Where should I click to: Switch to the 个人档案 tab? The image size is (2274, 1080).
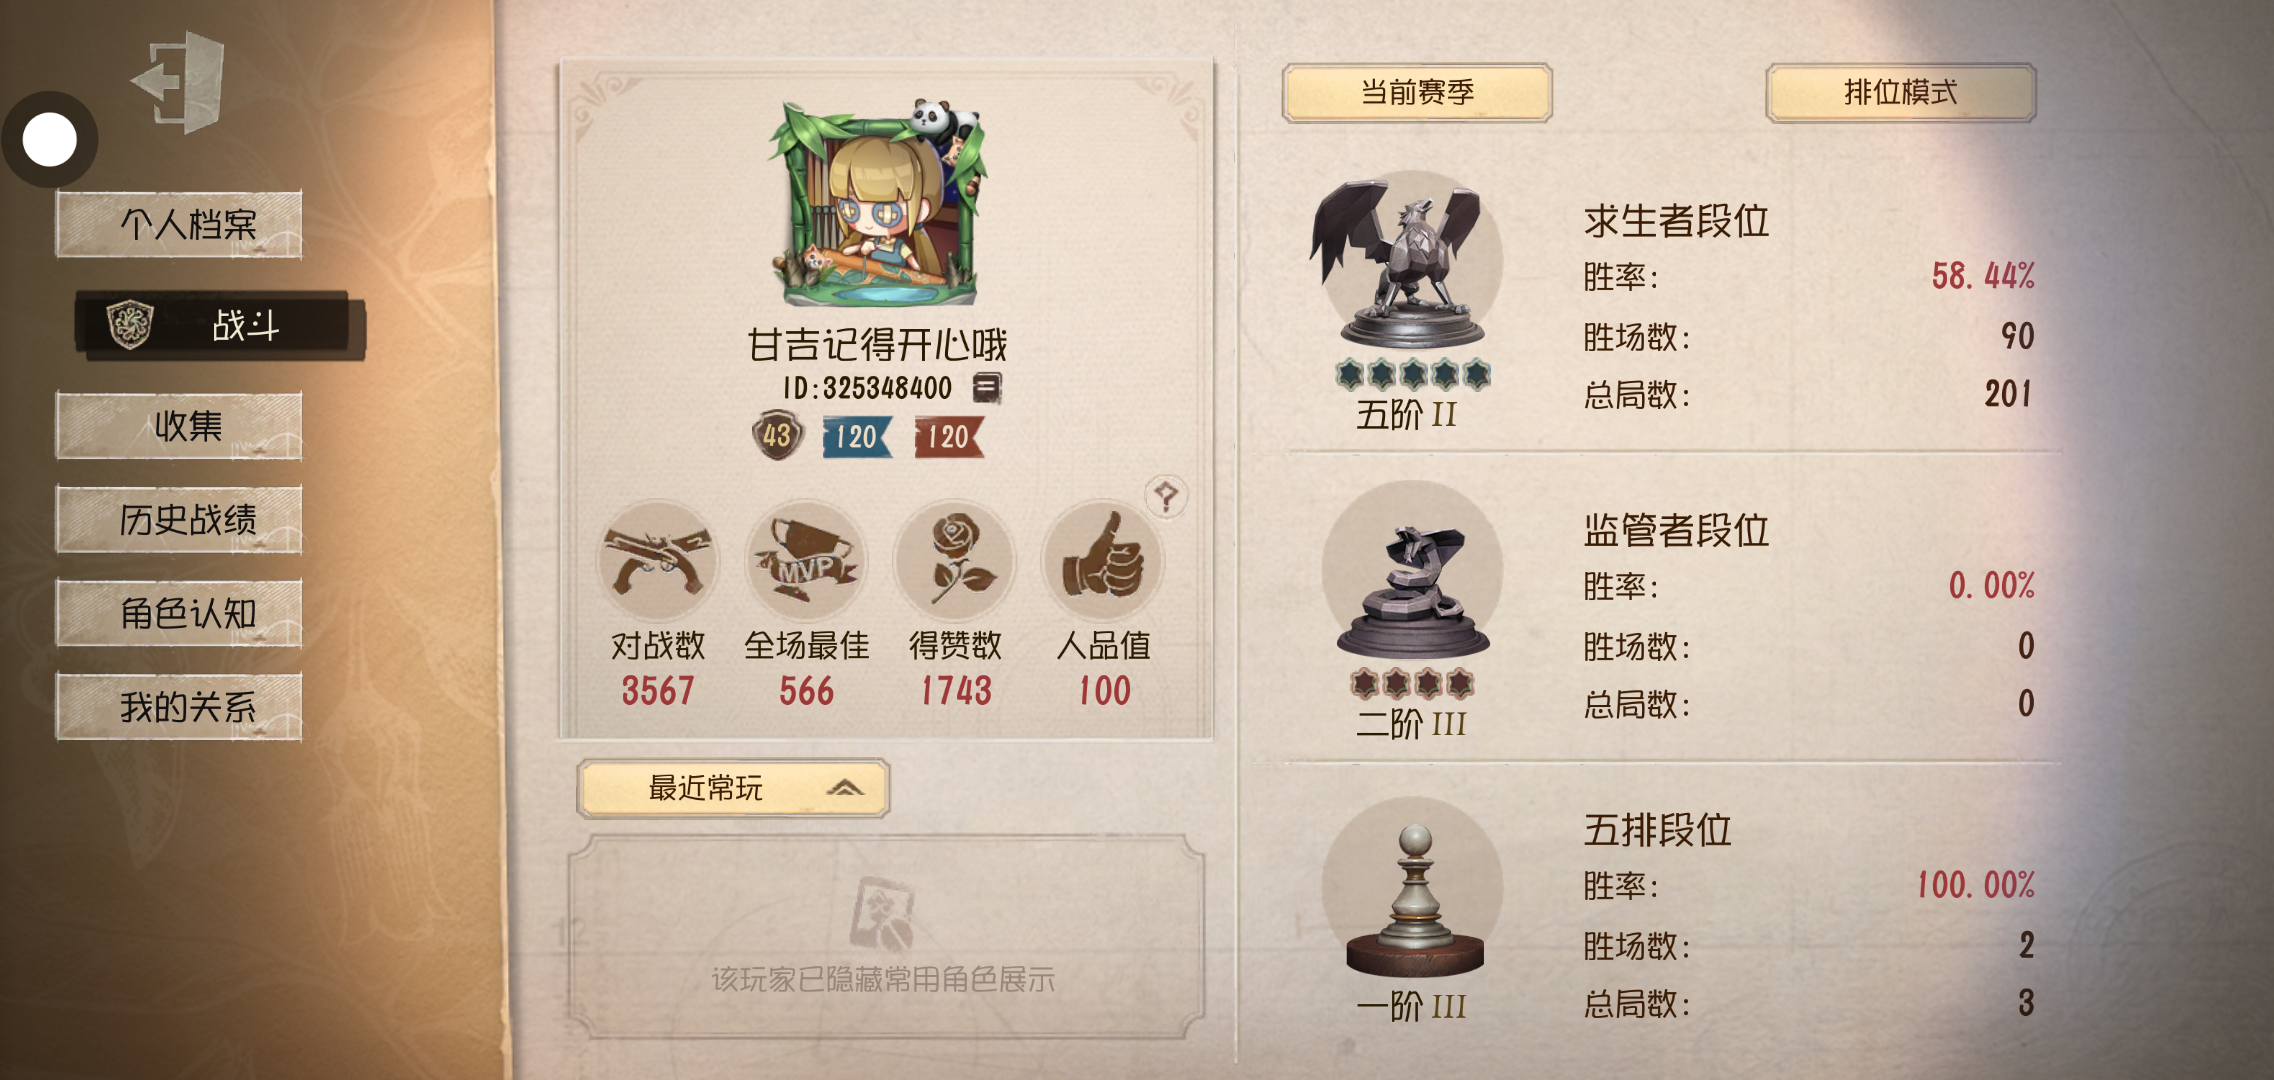click(x=179, y=225)
